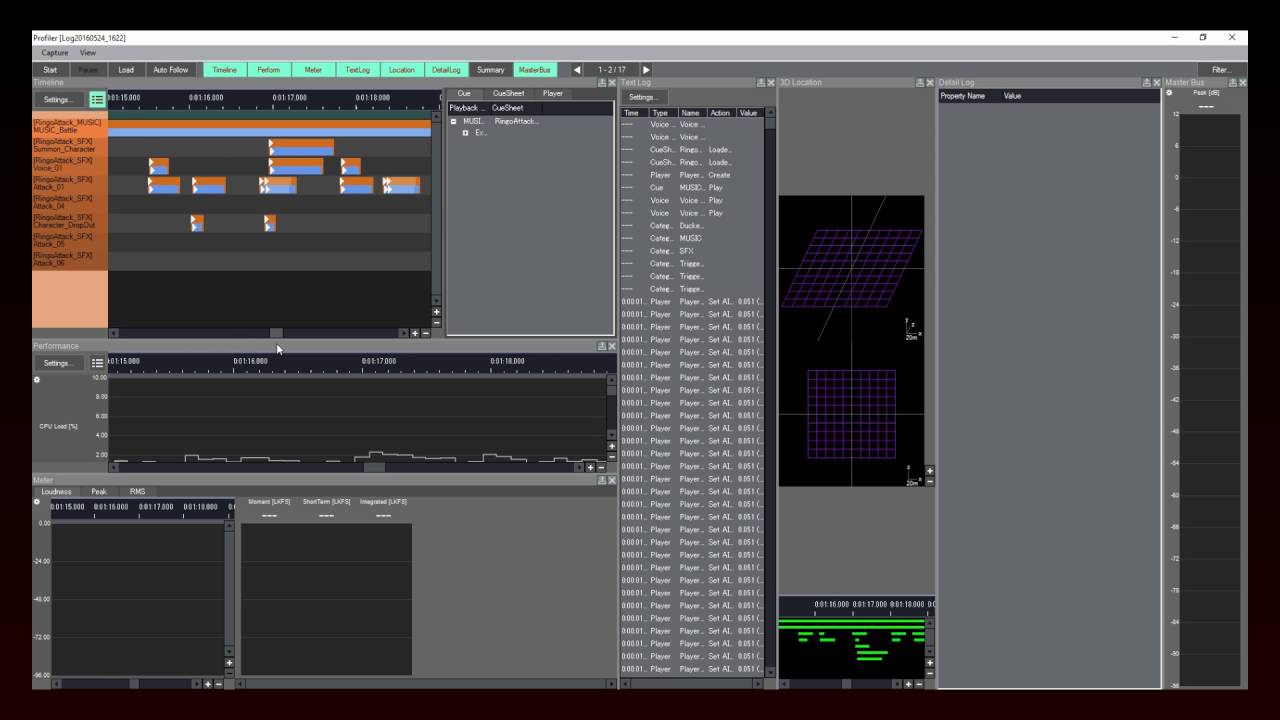This screenshot has width=1280, height=720.
Task: Select the Summon_Character clip in timeline
Action: (301, 146)
